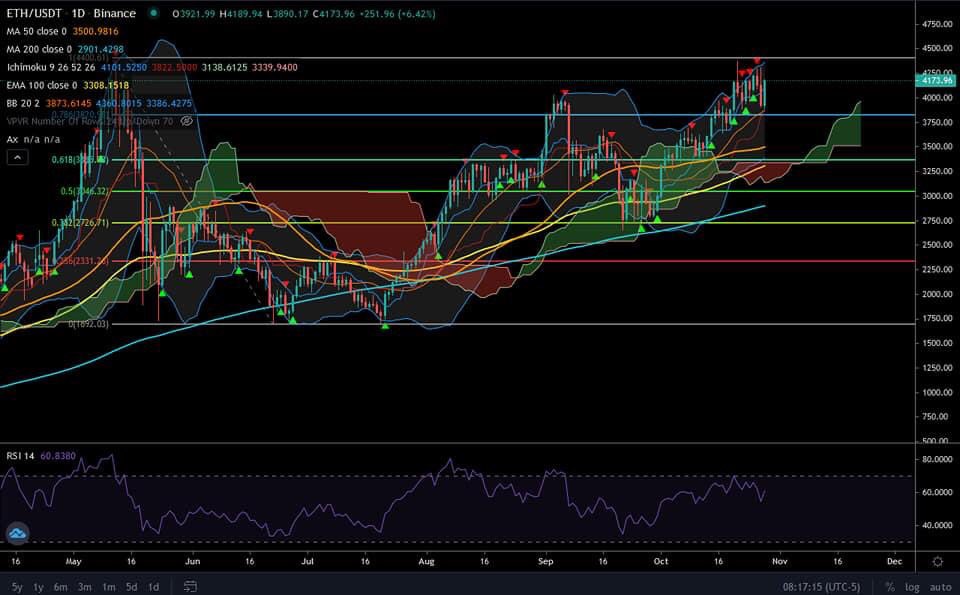
Task: Click the 1D interval label in title
Action: point(78,13)
